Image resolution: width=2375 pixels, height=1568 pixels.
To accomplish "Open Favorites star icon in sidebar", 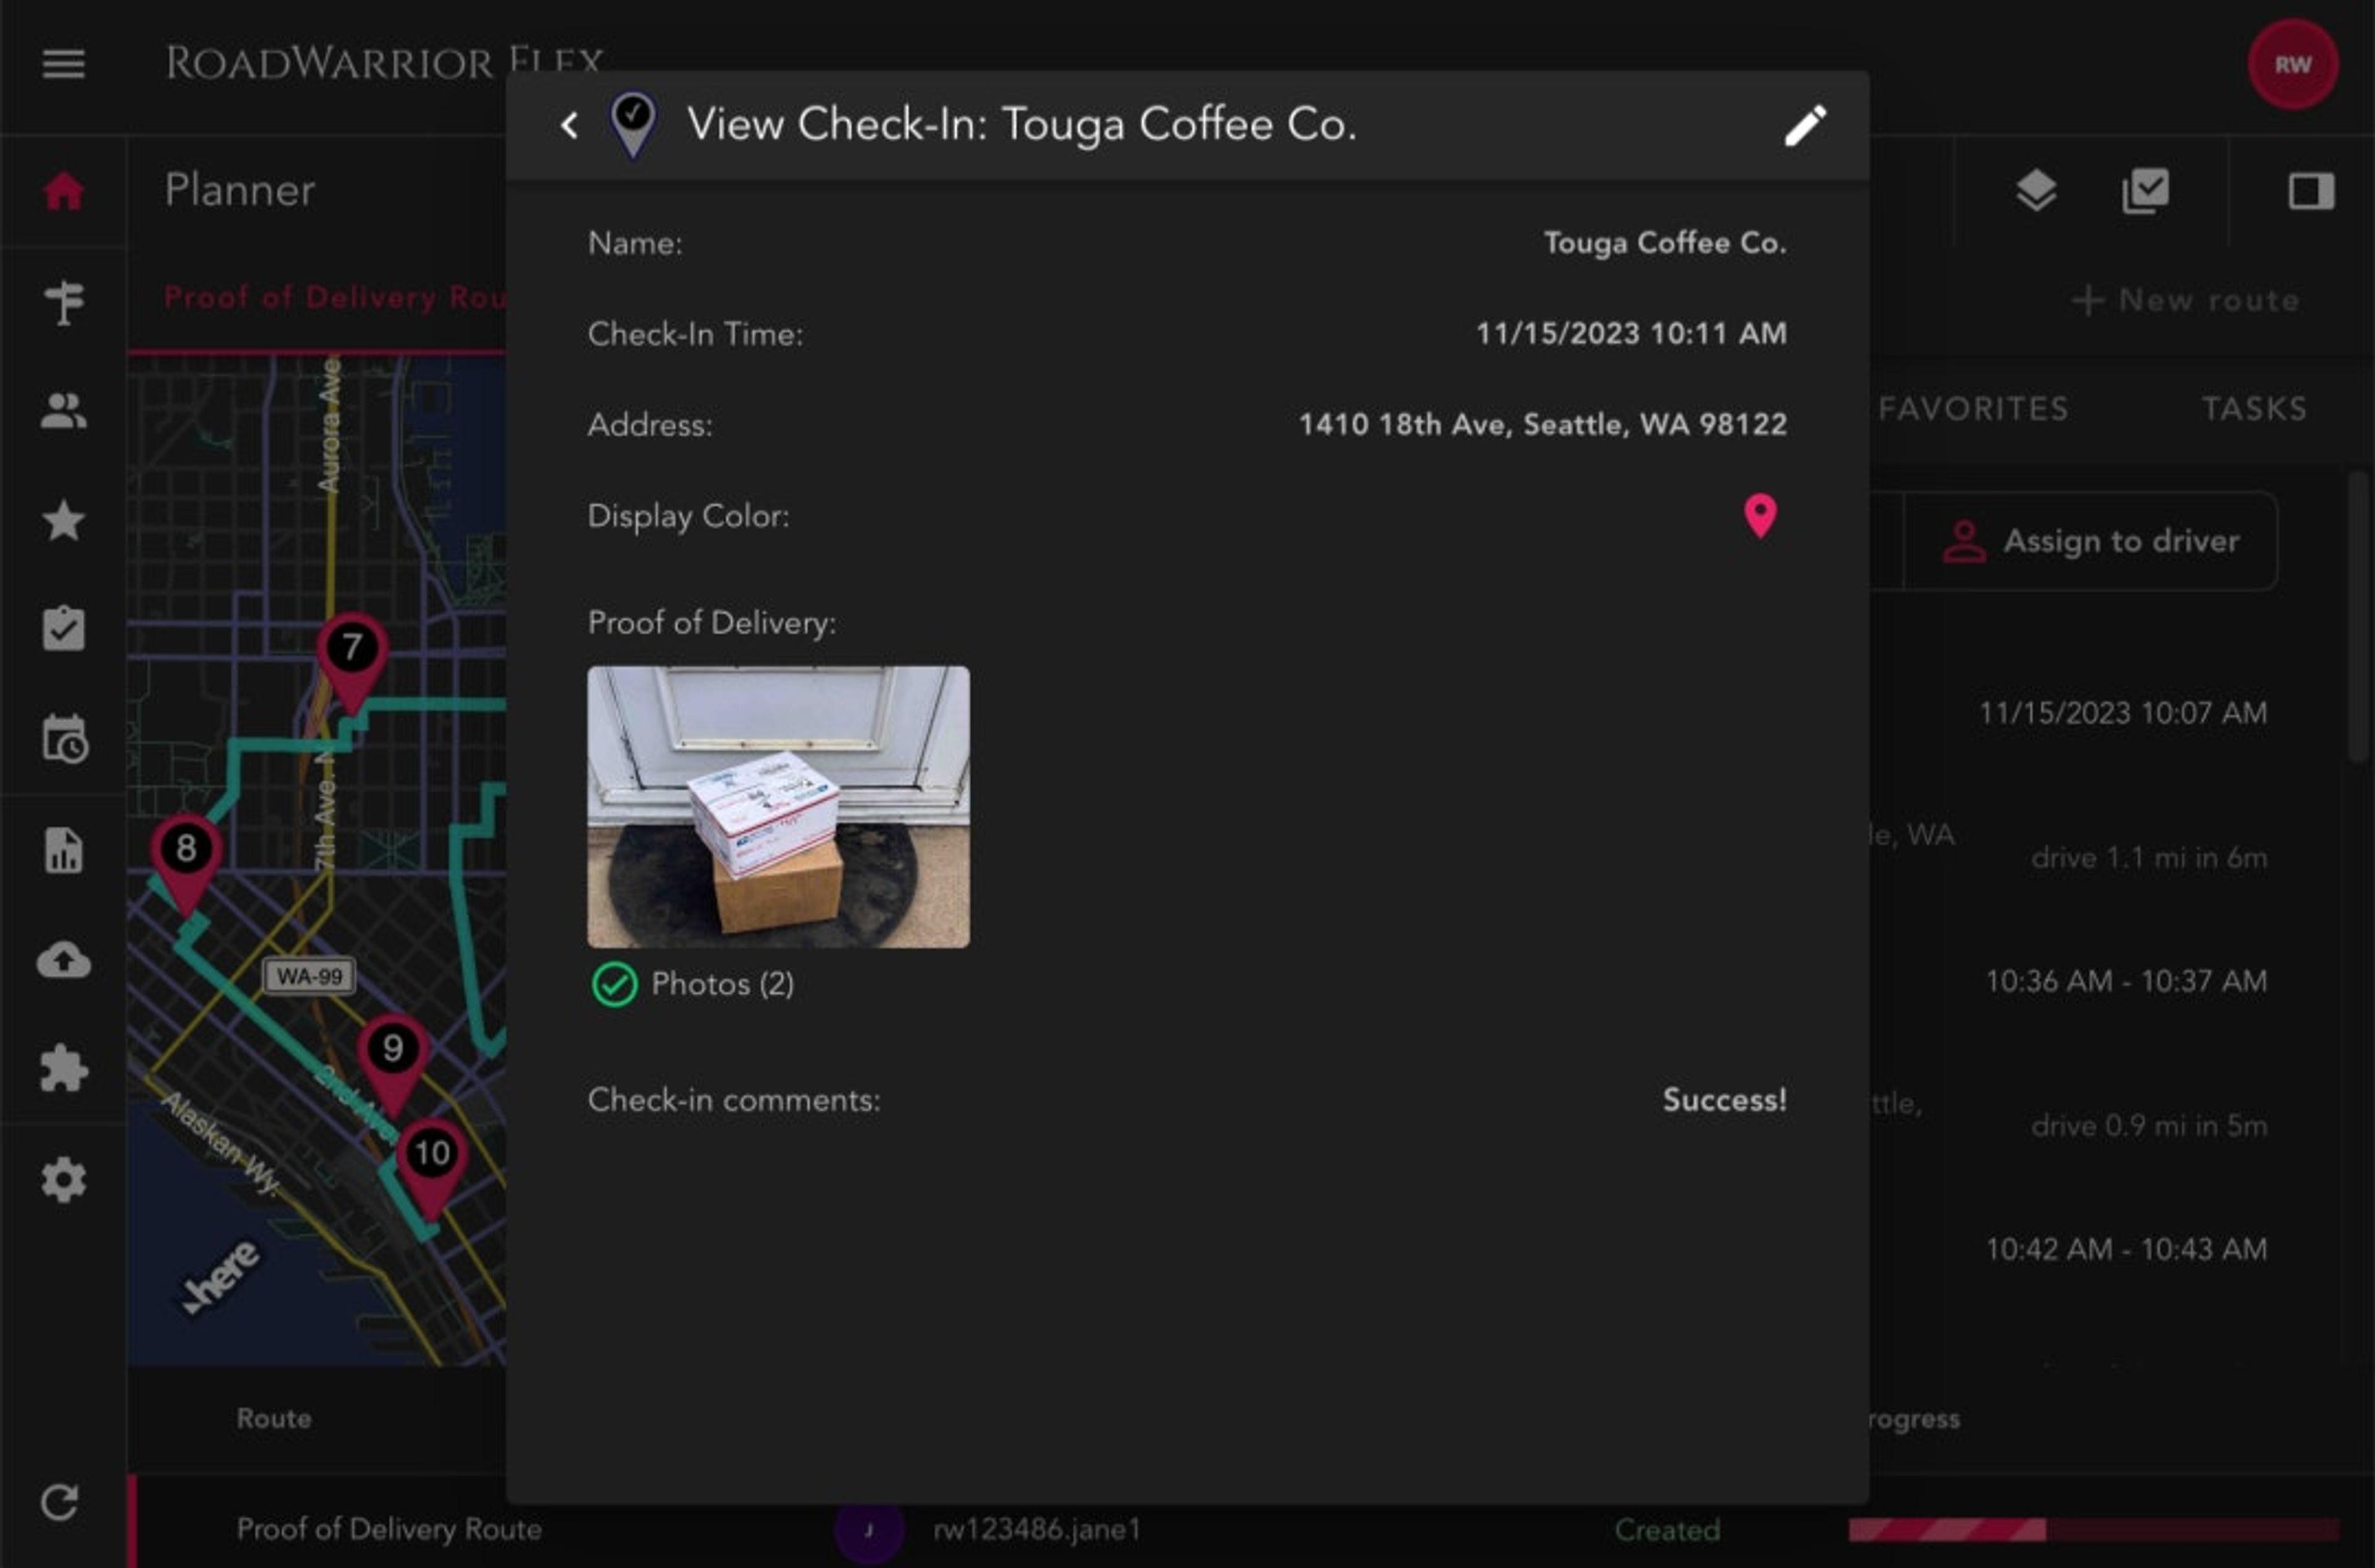I will click(x=63, y=520).
